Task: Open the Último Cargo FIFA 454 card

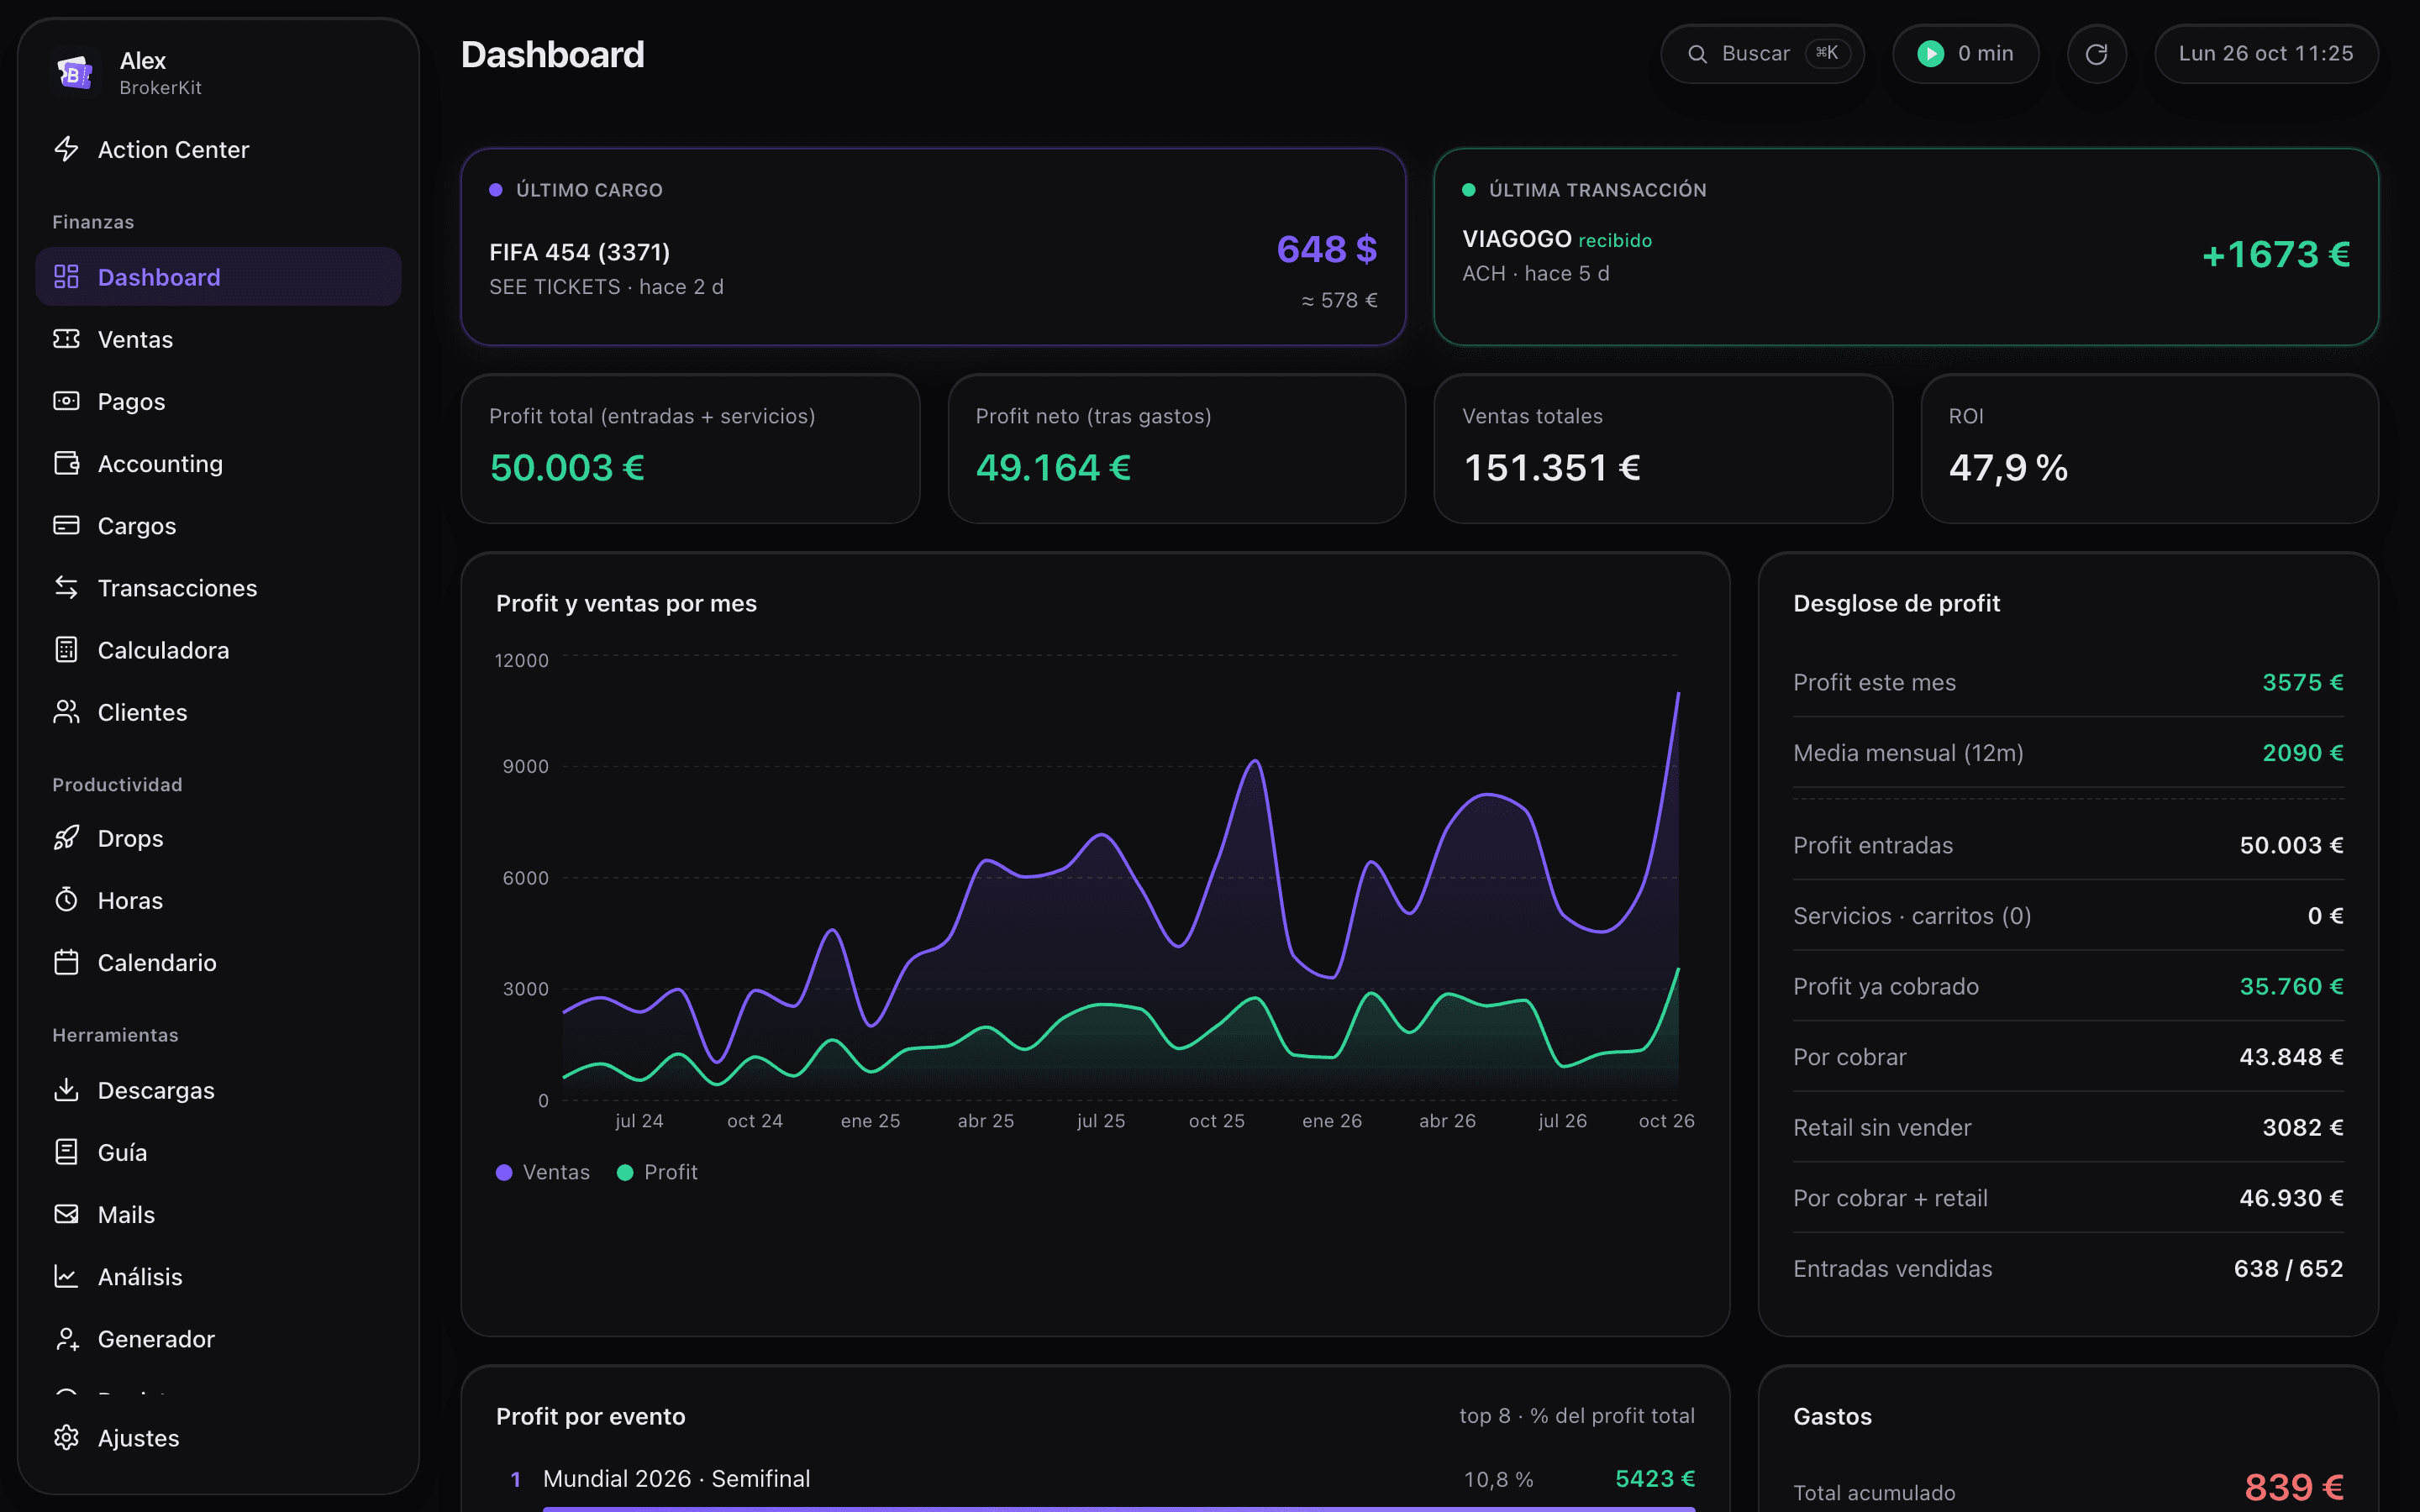Action: 933,247
